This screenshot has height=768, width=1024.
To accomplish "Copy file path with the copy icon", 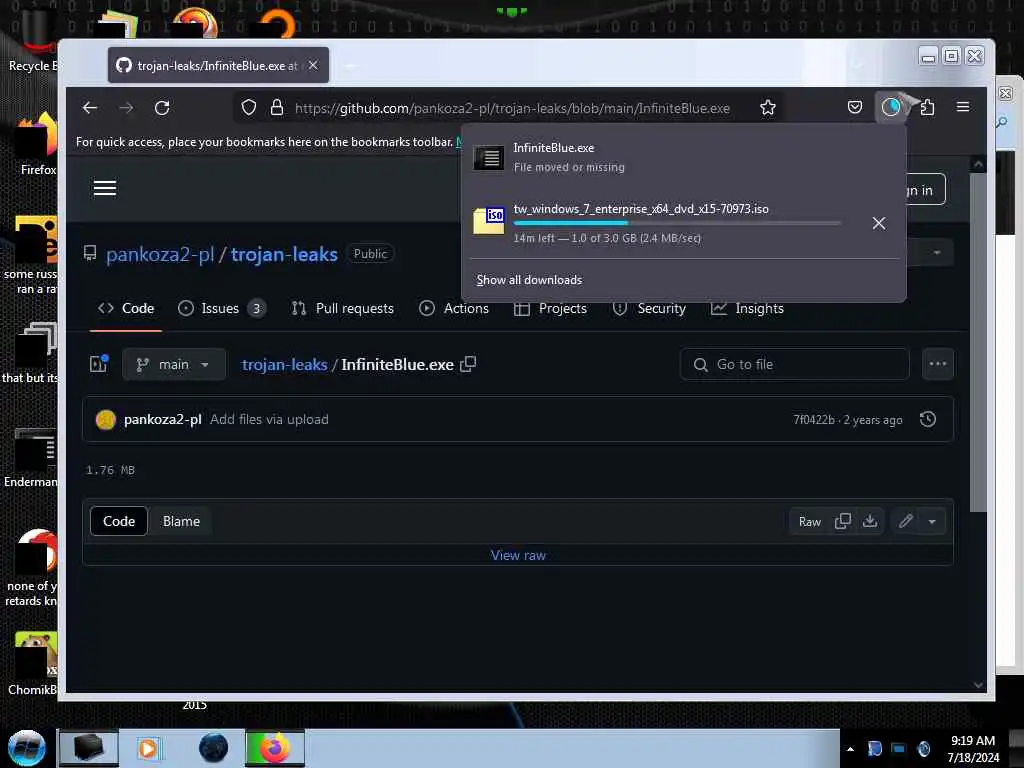I will pyautogui.click(x=468, y=364).
